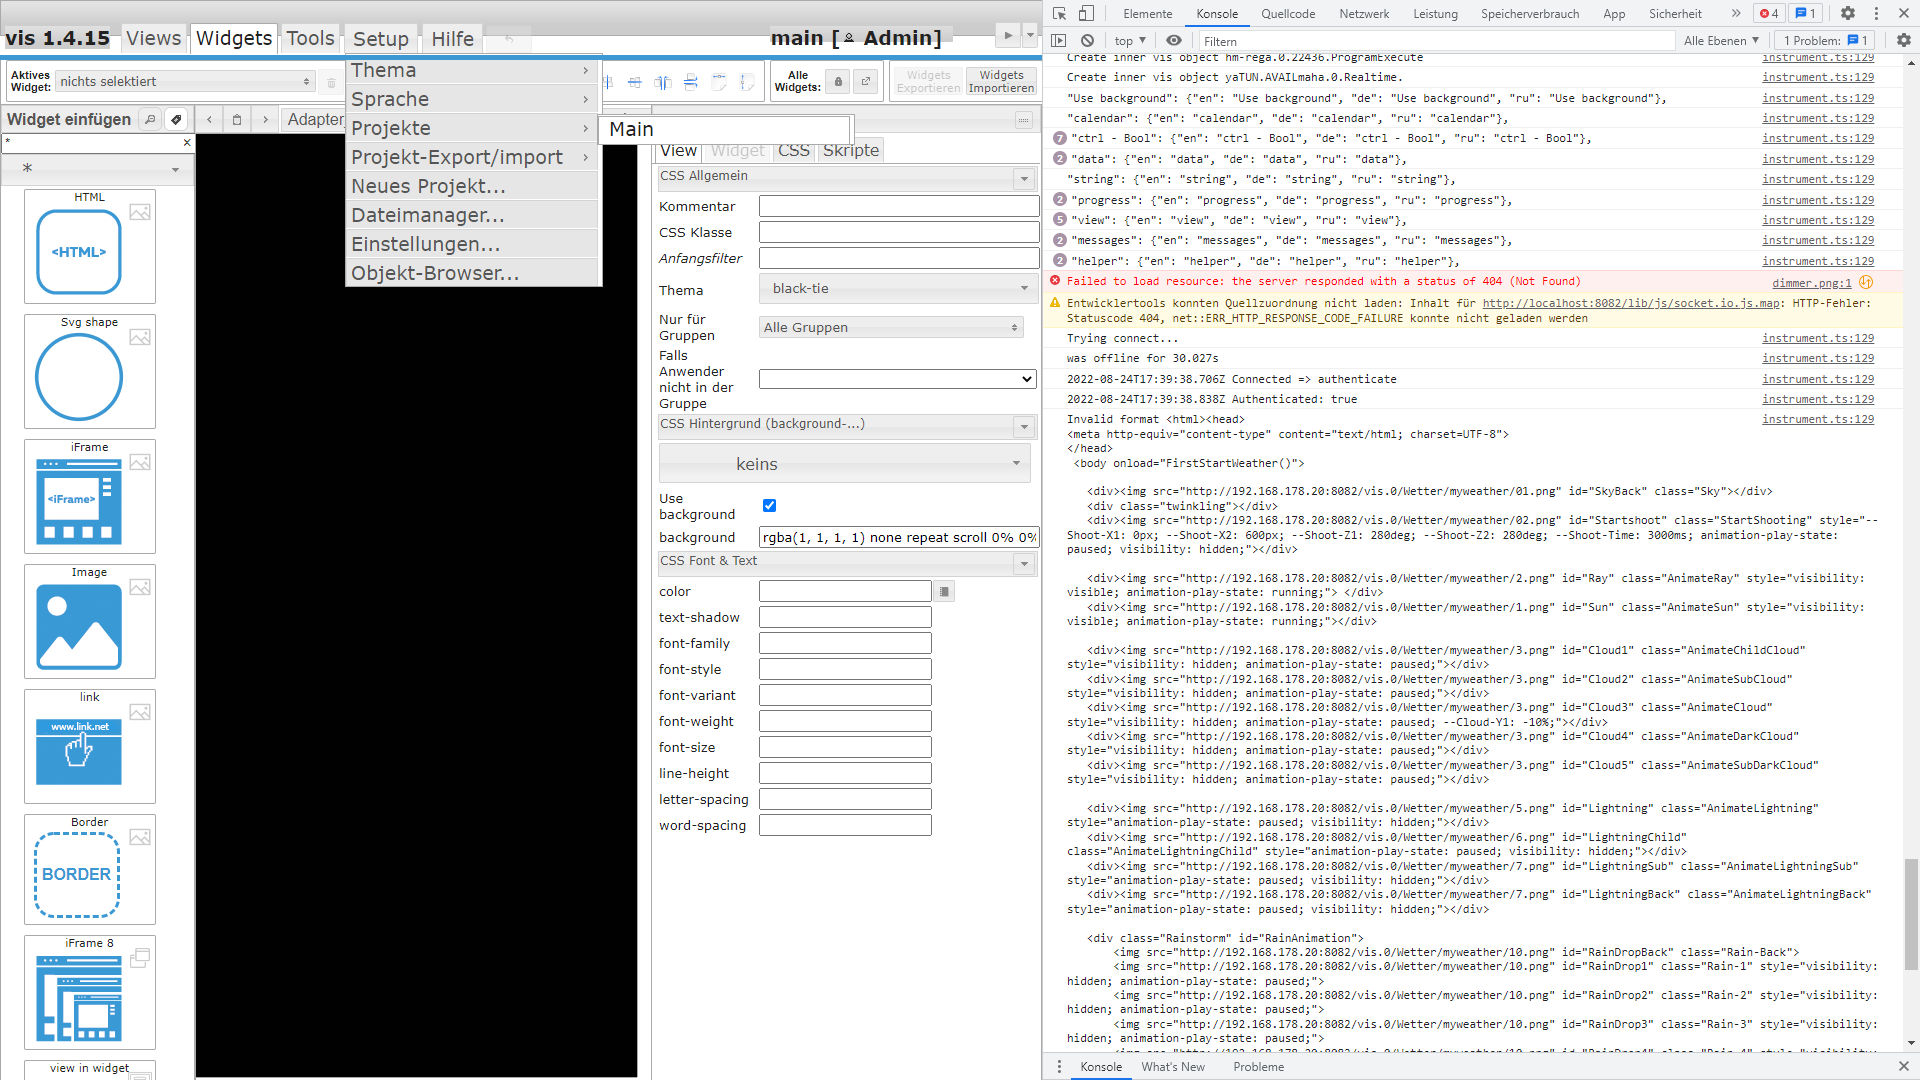The width and height of the screenshot is (1920, 1080).
Task: Open the Nur für Gruppen selector
Action: click(x=891, y=328)
